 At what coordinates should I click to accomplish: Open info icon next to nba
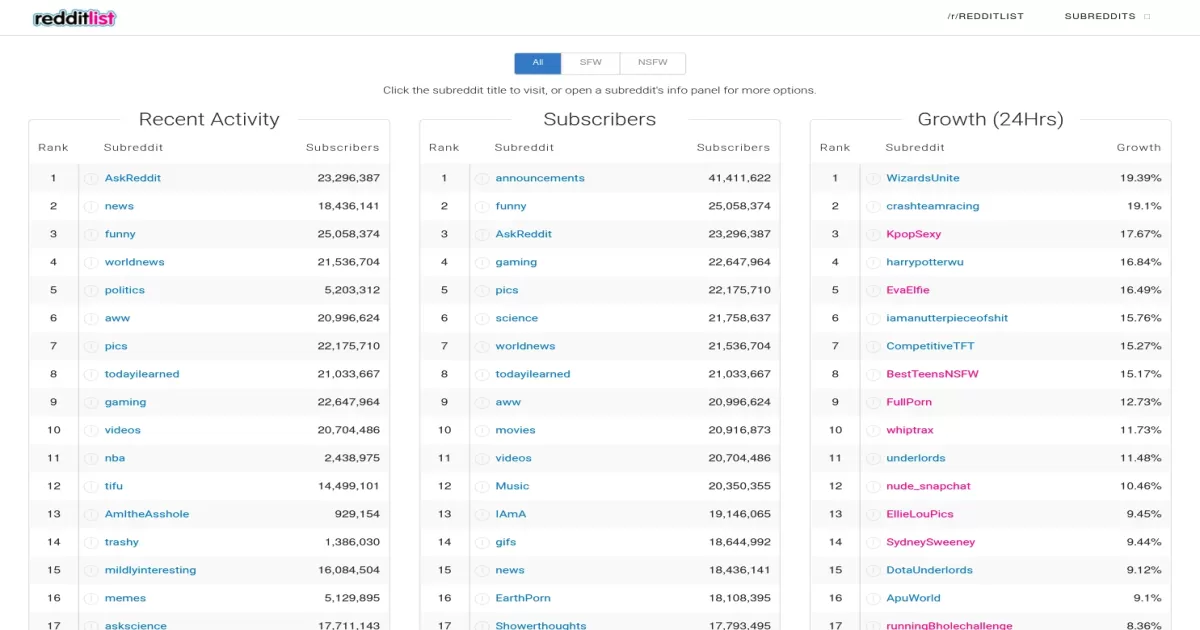[x=90, y=458]
